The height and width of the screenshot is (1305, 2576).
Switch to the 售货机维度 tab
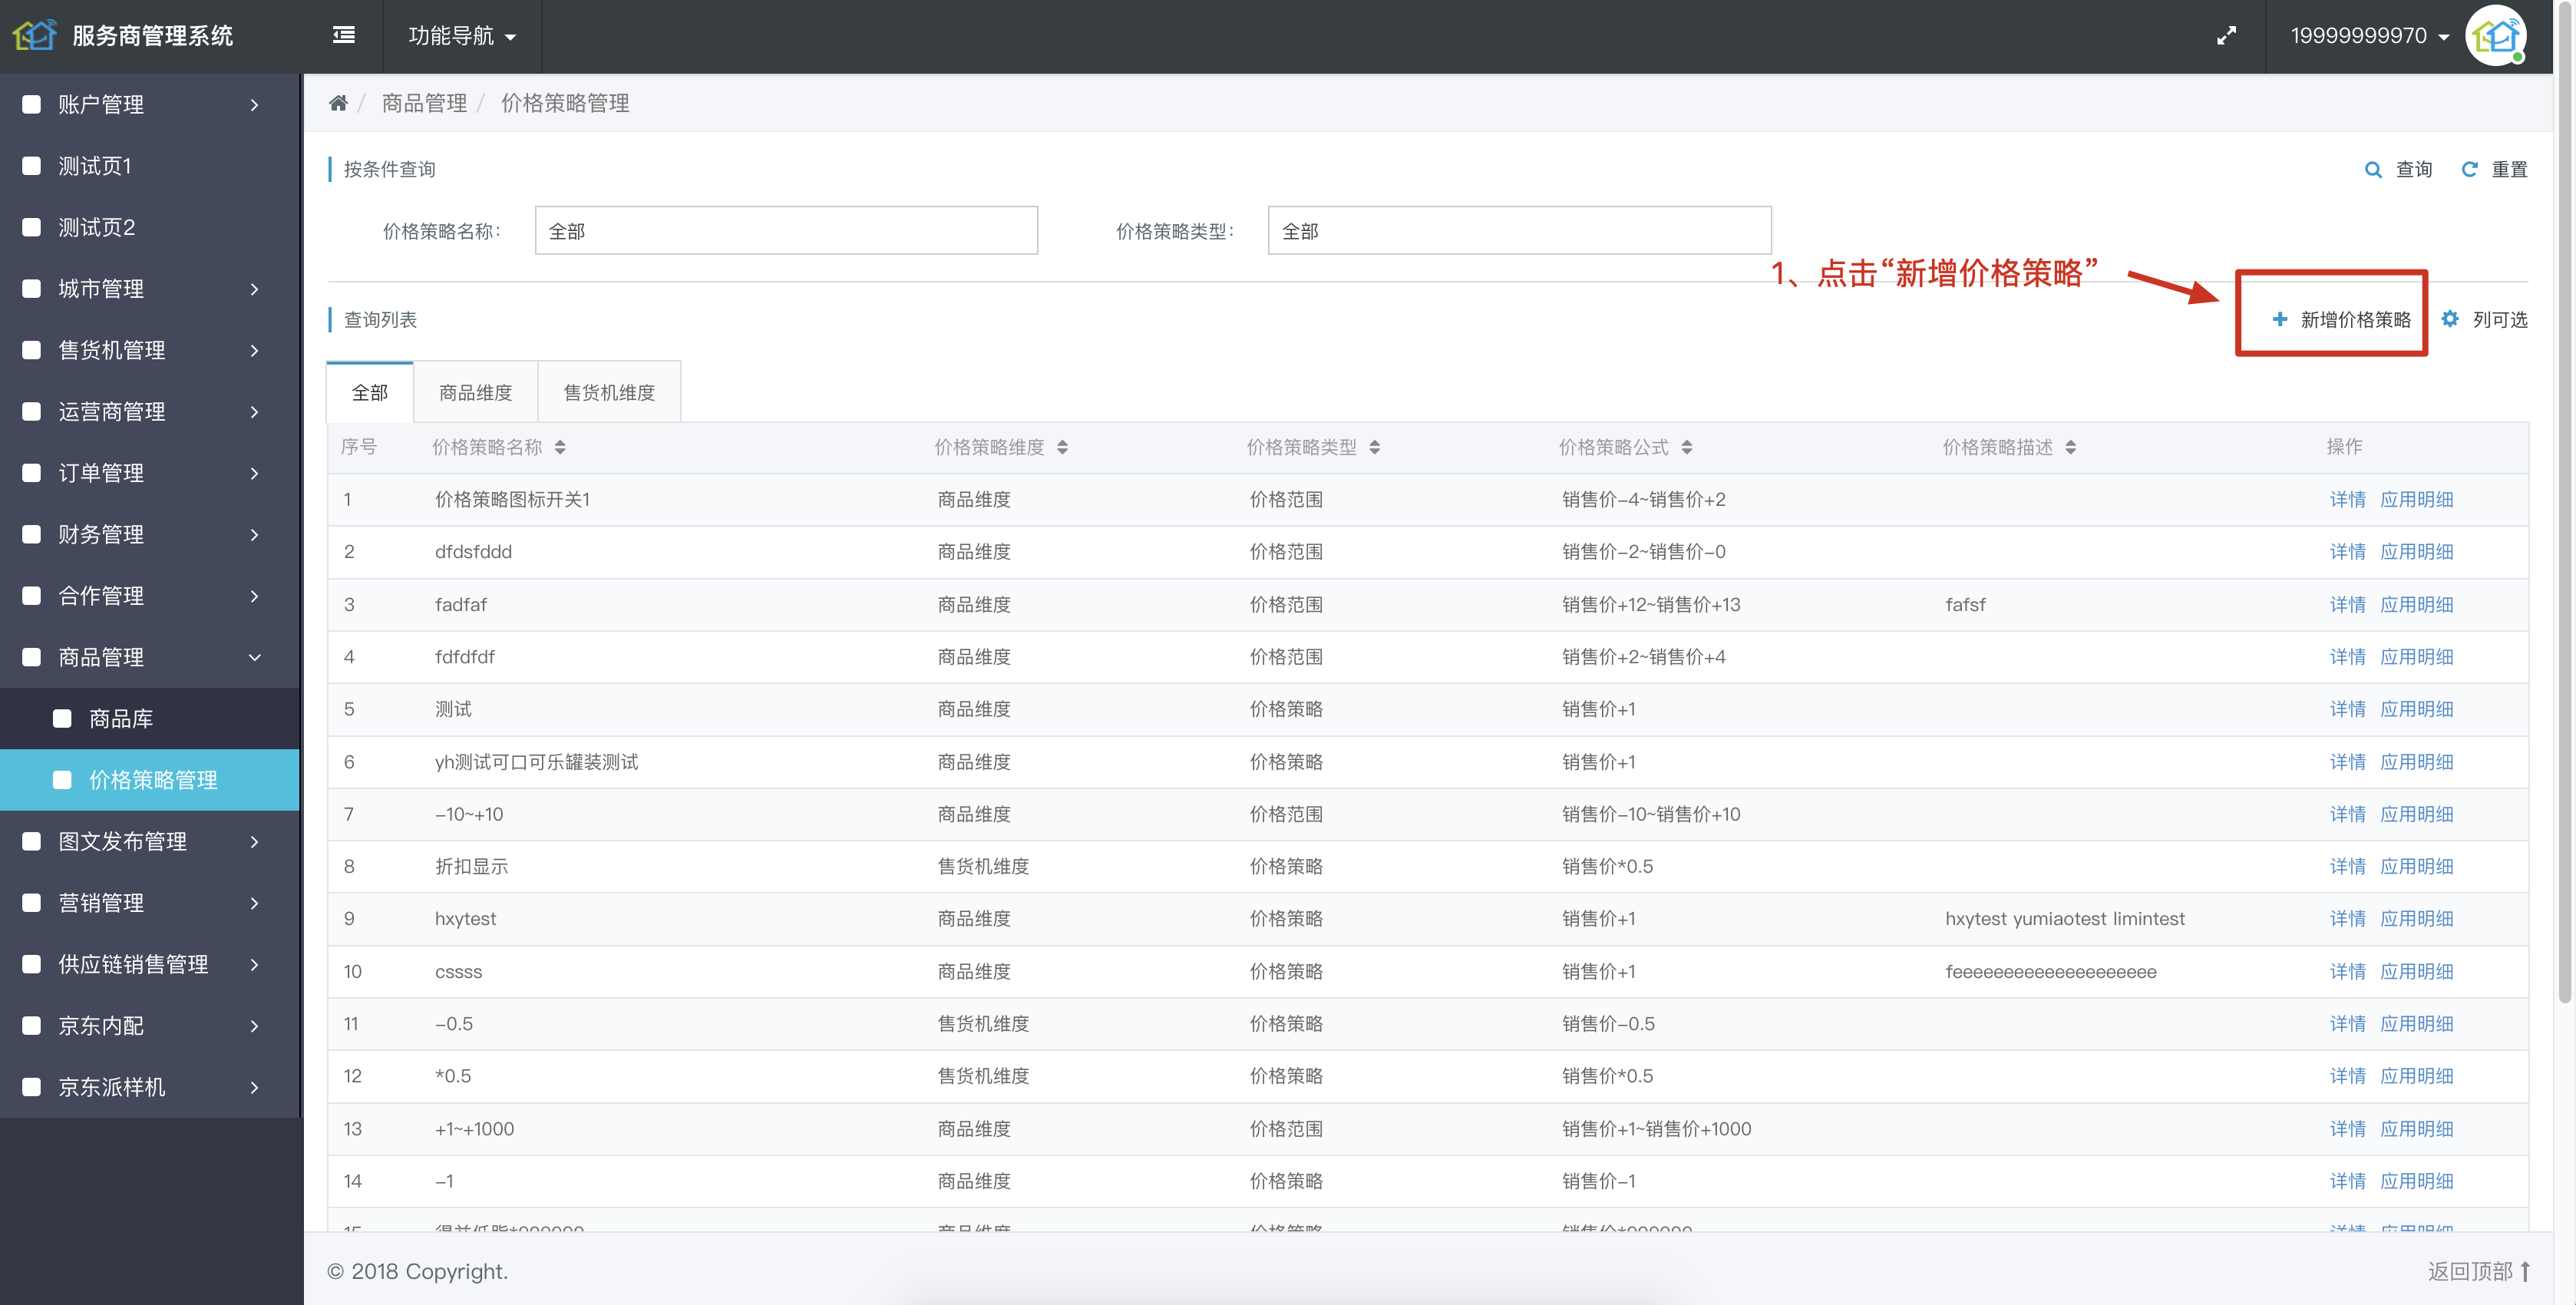click(609, 392)
